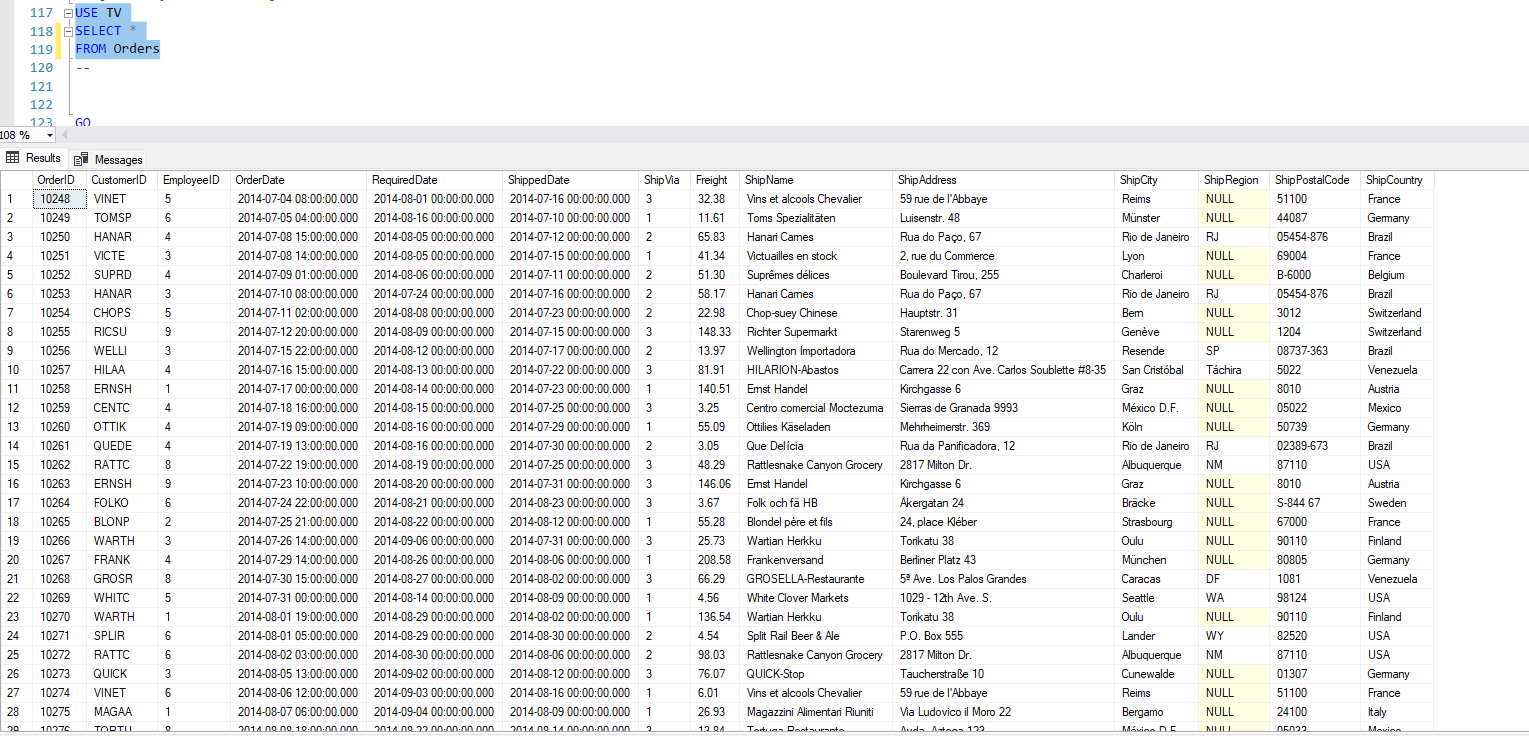
Task: Collapse the SELECT statement code fold
Action: click(x=66, y=29)
